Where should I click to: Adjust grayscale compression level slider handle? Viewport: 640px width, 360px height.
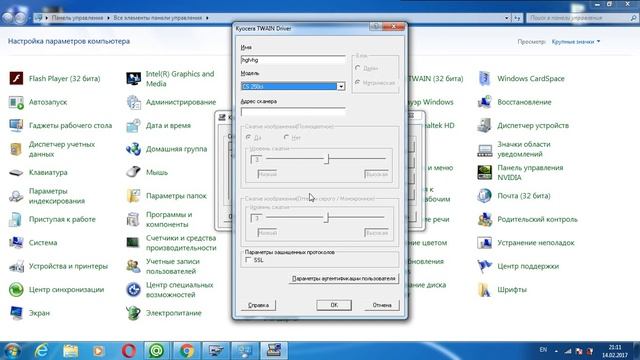pyautogui.click(x=326, y=217)
